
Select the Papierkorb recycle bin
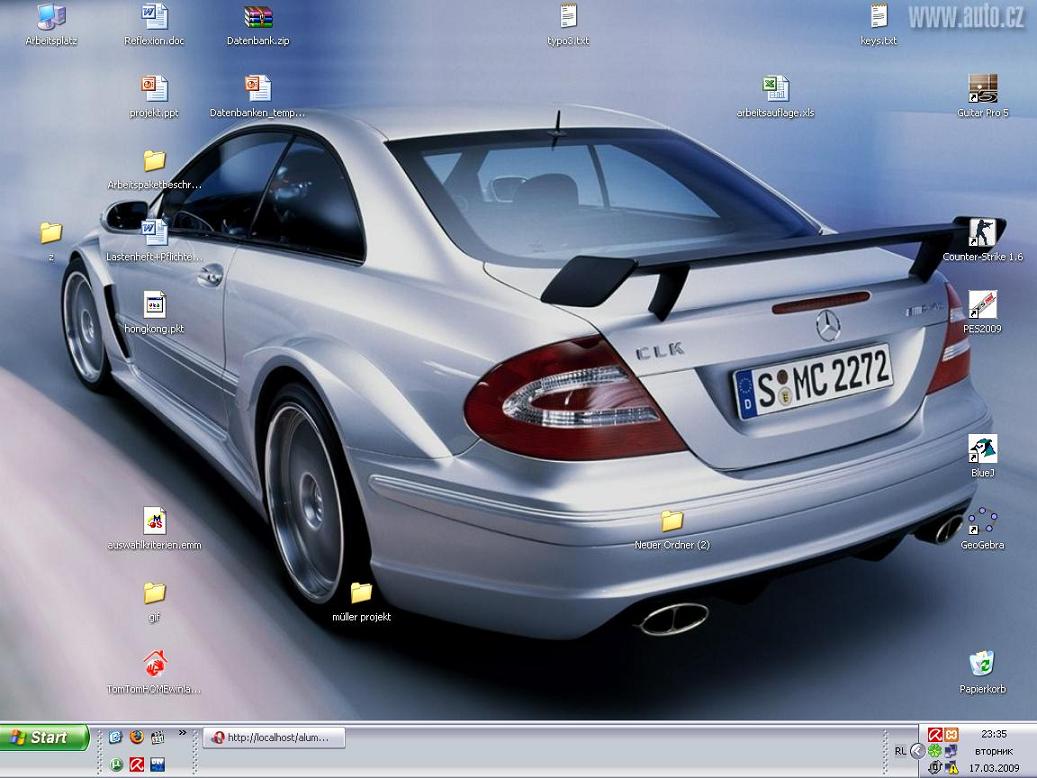click(982, 665)
